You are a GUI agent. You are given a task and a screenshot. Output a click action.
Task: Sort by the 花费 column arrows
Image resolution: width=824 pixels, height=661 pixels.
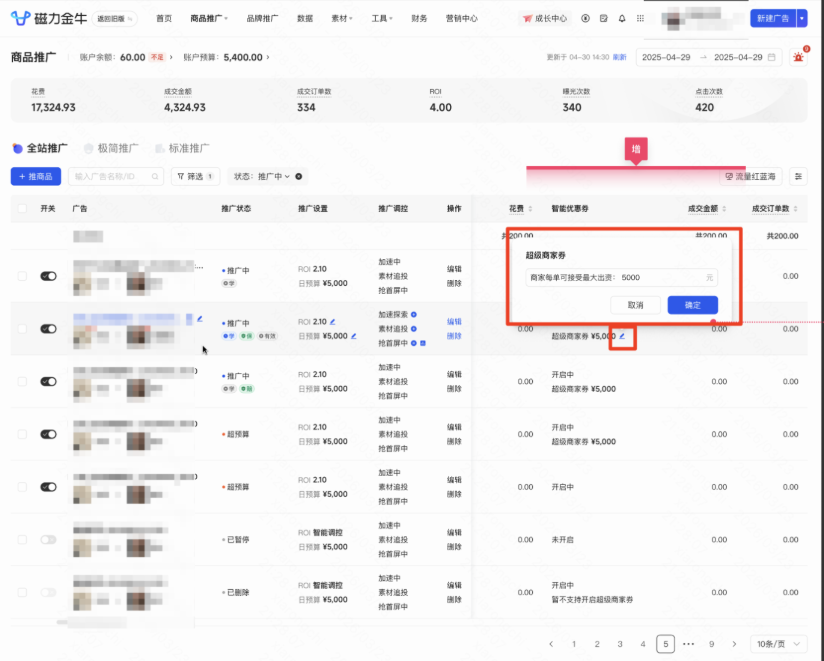coord(530,209)
